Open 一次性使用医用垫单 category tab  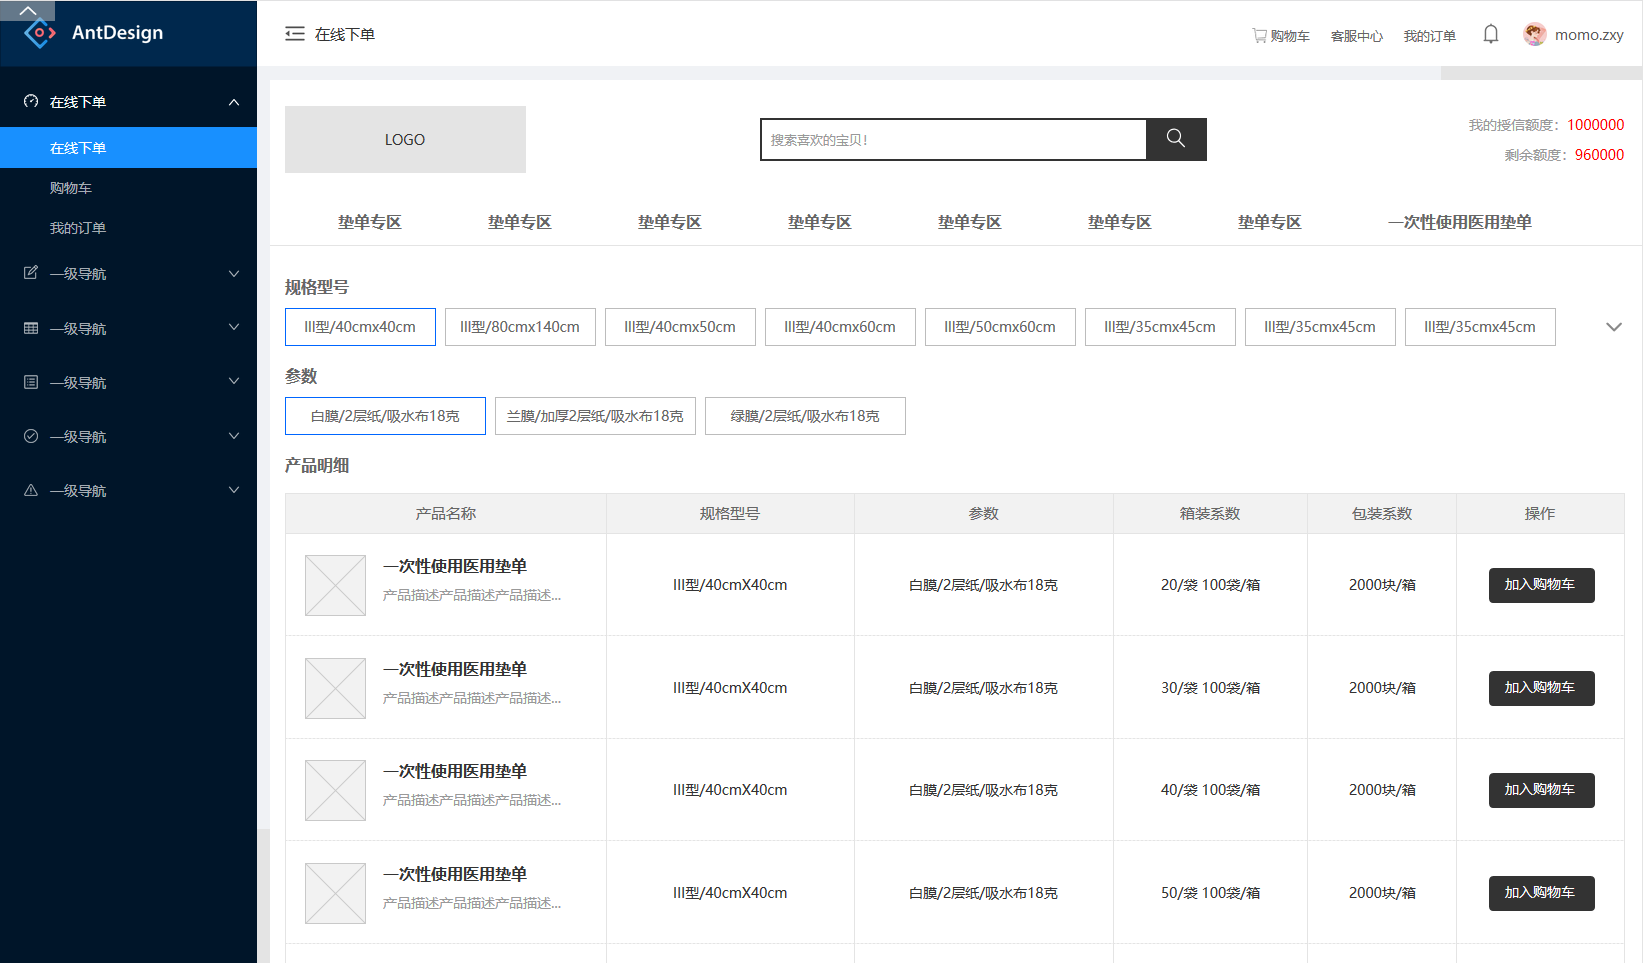[1459, 222]
